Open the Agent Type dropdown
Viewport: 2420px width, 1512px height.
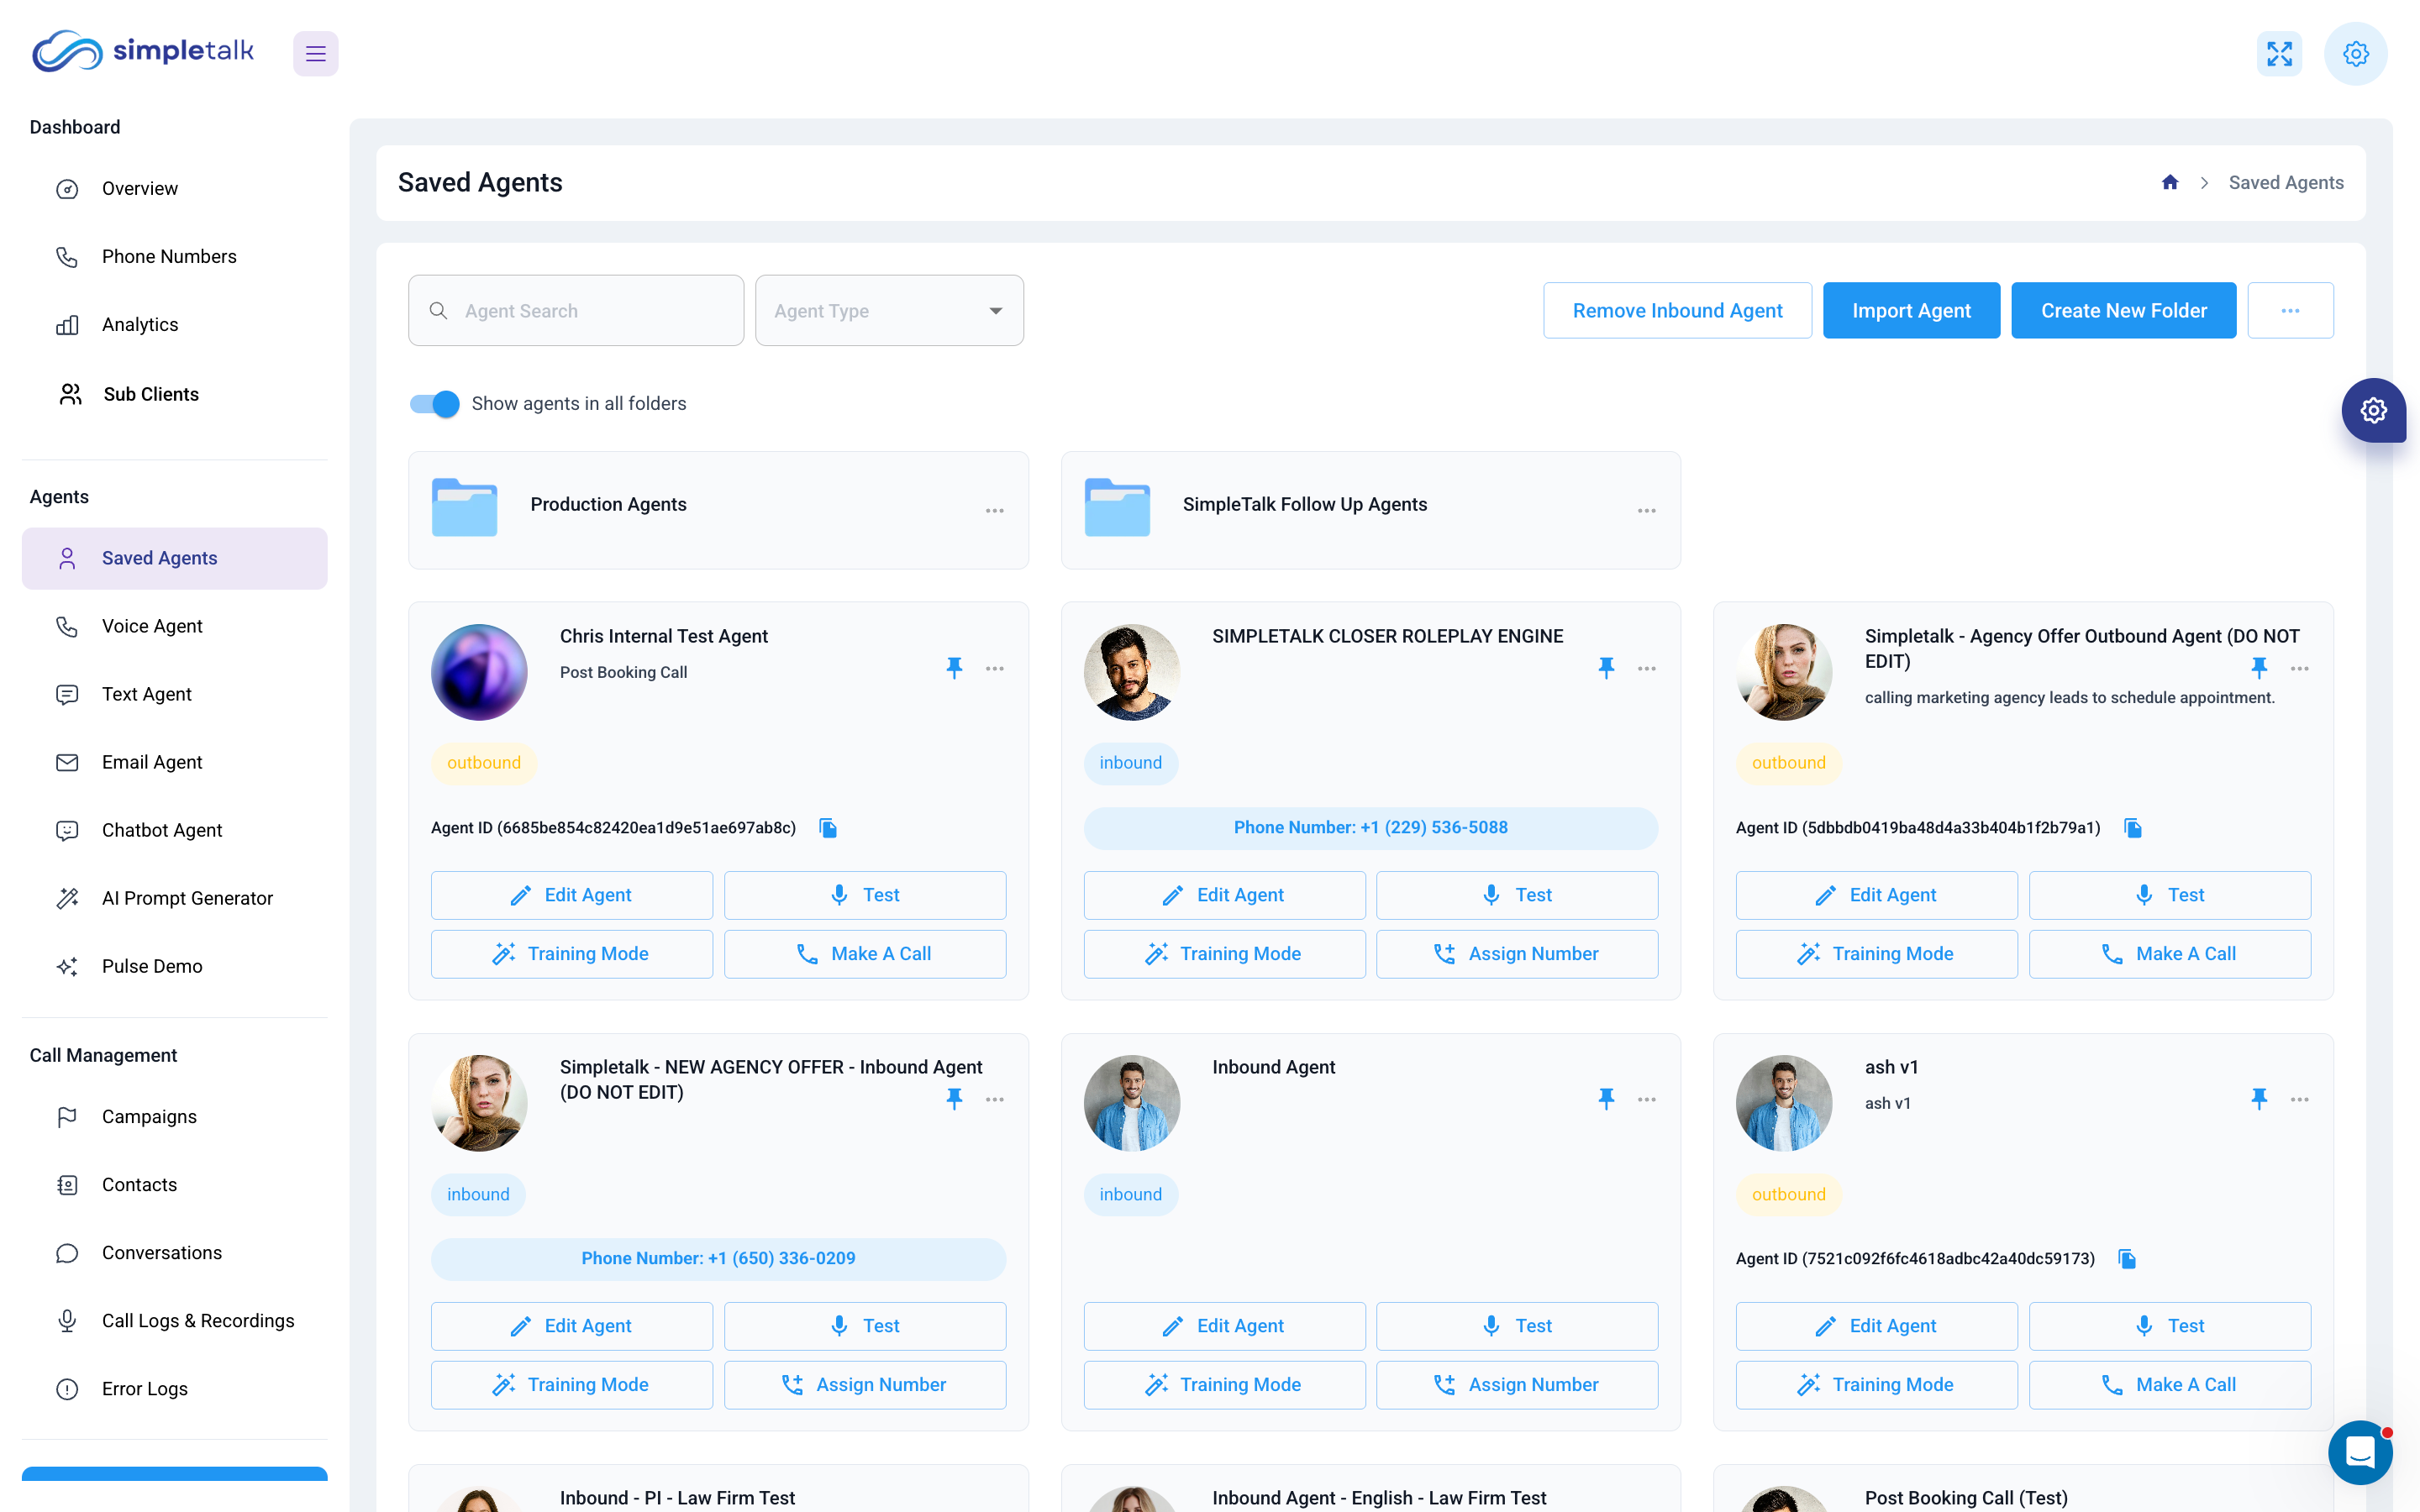tap(888, 310)
